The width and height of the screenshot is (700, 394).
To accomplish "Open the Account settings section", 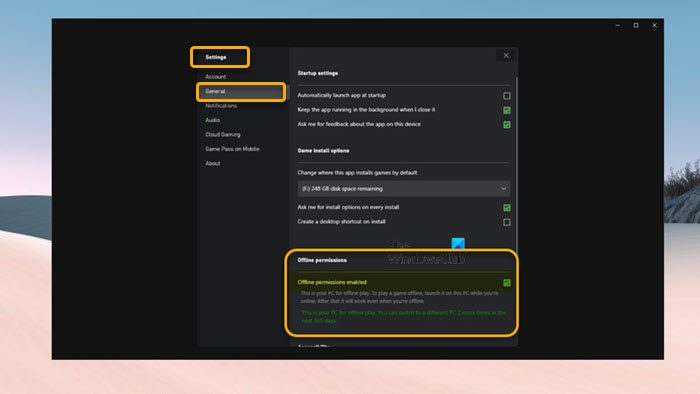I will tap(216, 77).
